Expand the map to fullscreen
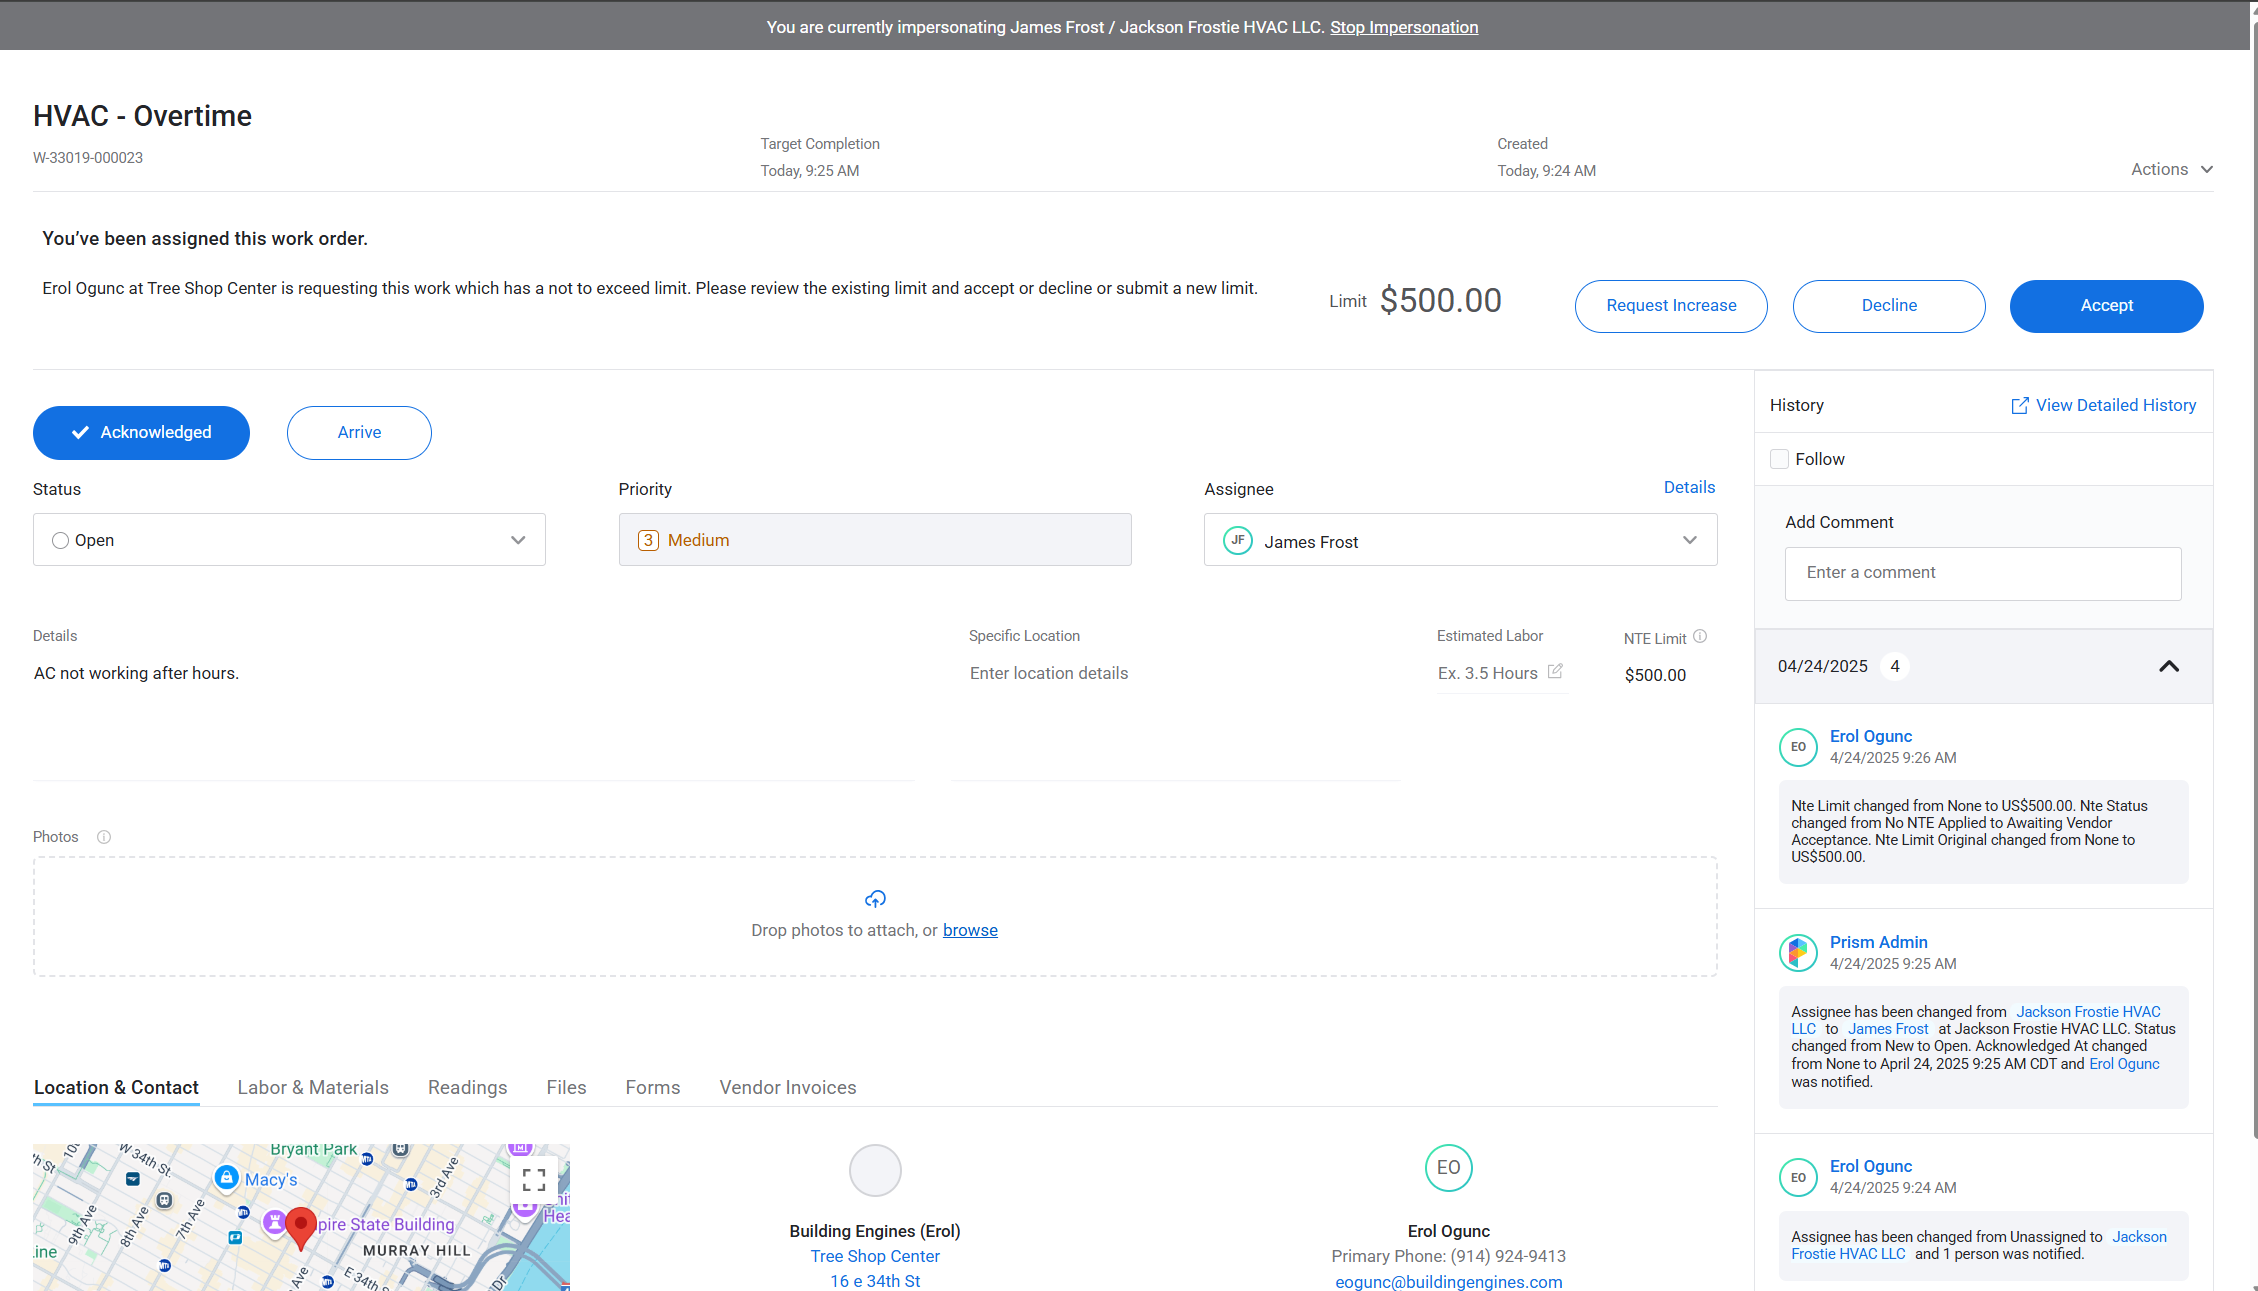The height and width of the screenshot is (1291, 2258). [534, 1180]
